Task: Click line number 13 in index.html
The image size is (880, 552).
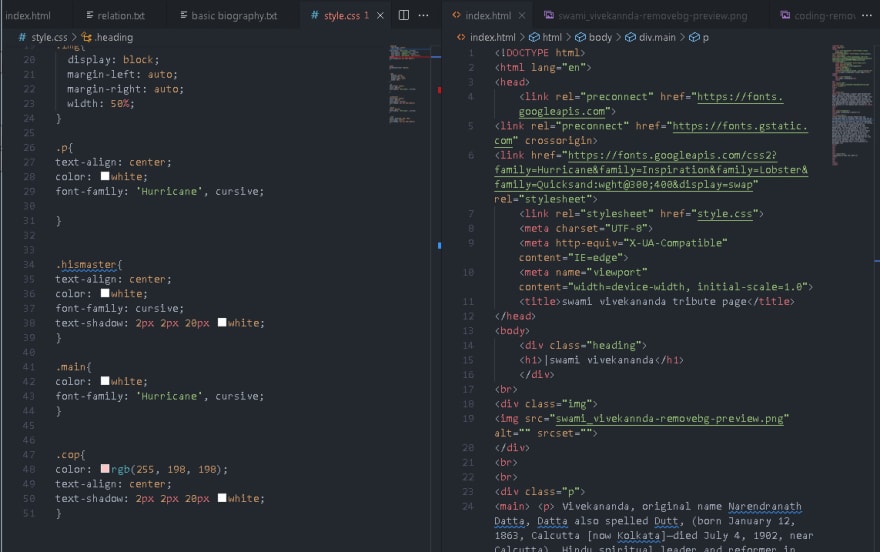Action: pyautogui.click(x=468, y=330)
